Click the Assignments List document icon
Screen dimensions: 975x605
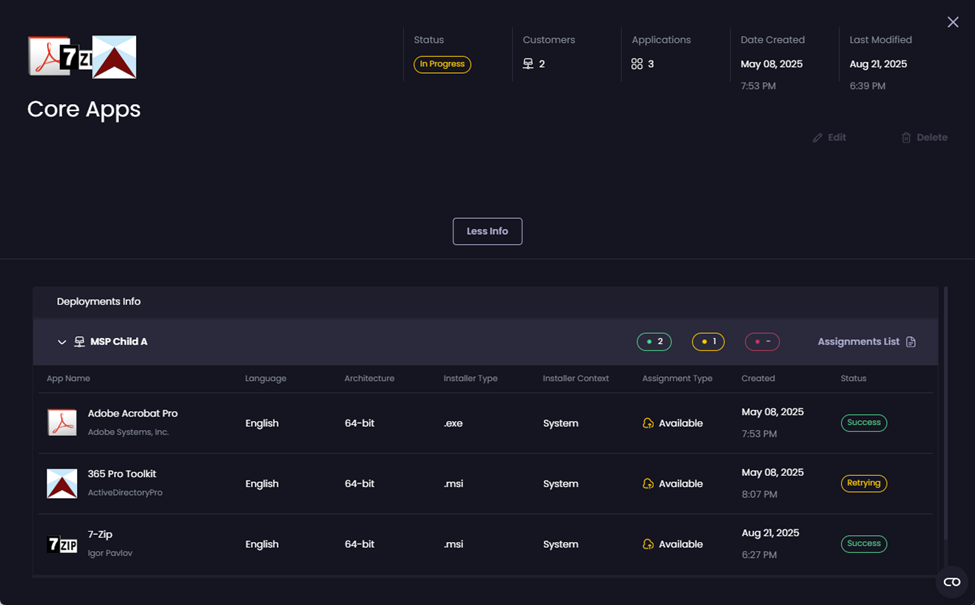[911, 342]
